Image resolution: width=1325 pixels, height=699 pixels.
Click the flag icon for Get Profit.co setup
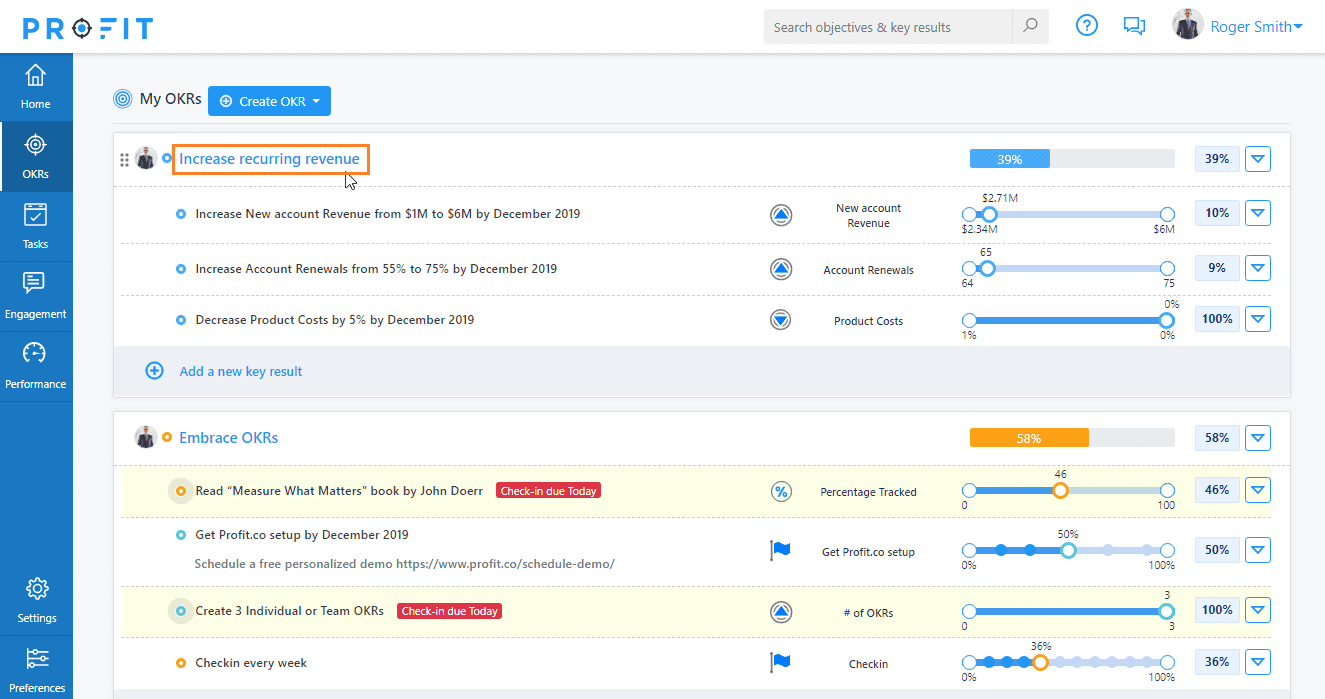pyautogui.click(x=780, y=550)
